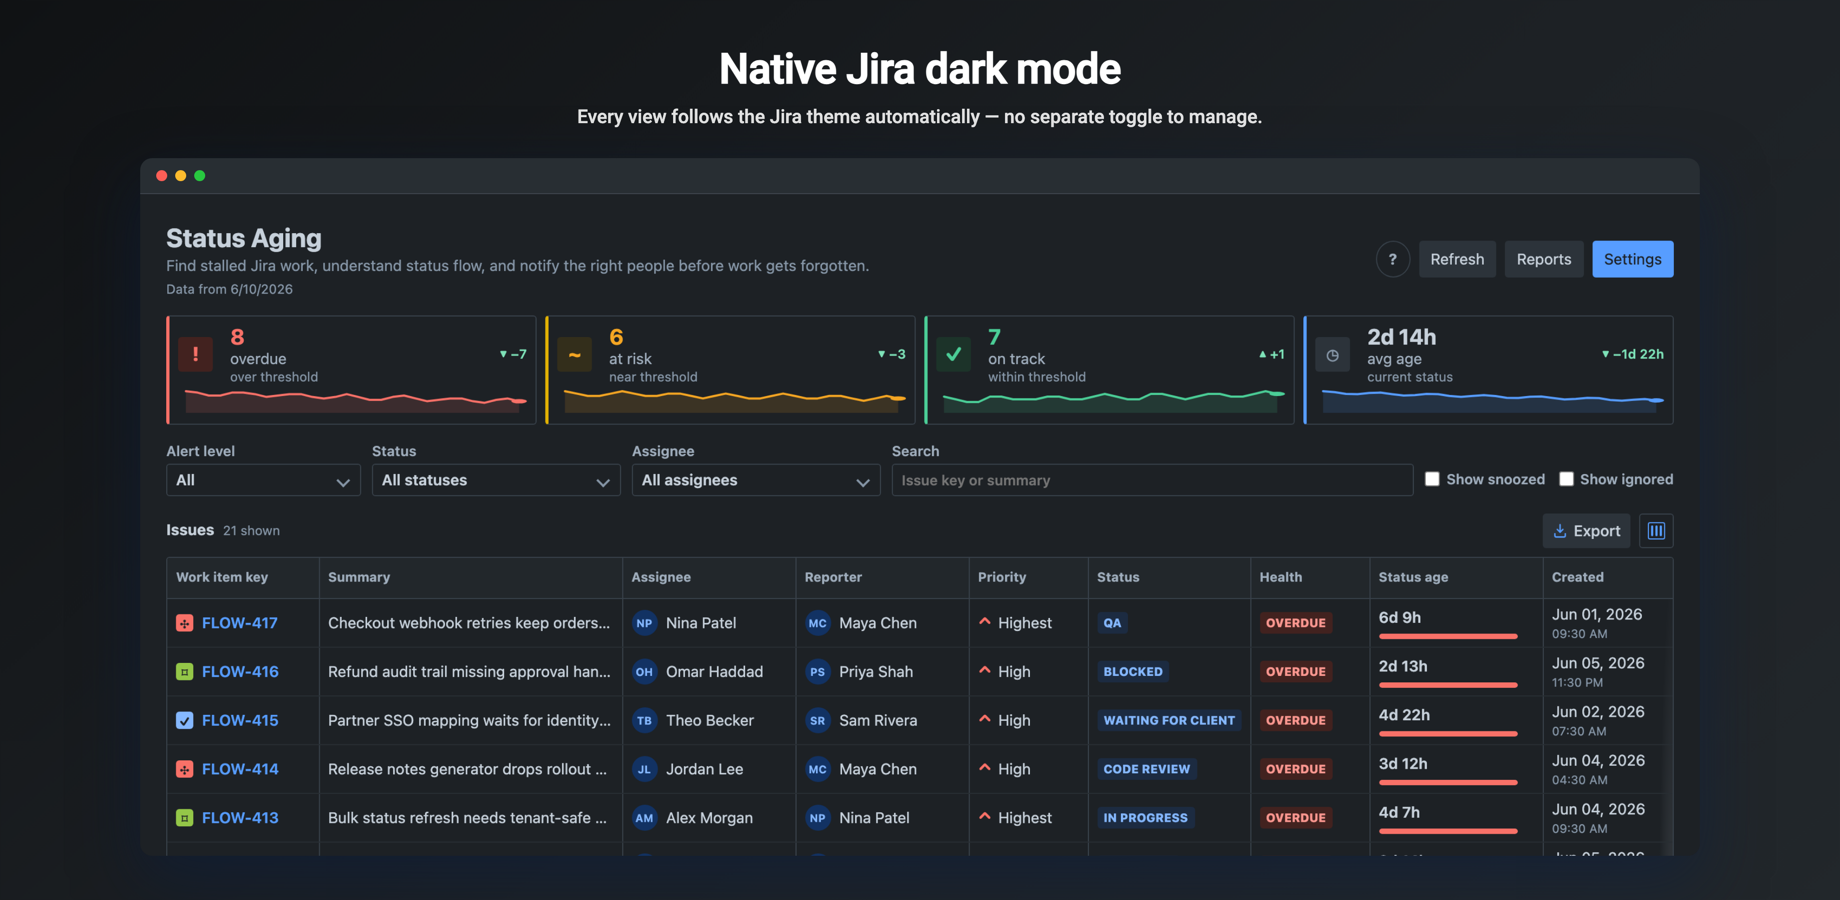Click the 'Data from 6/10/2026' text
The height and width of the screenshot is (900, 1840).
[229, 289]
